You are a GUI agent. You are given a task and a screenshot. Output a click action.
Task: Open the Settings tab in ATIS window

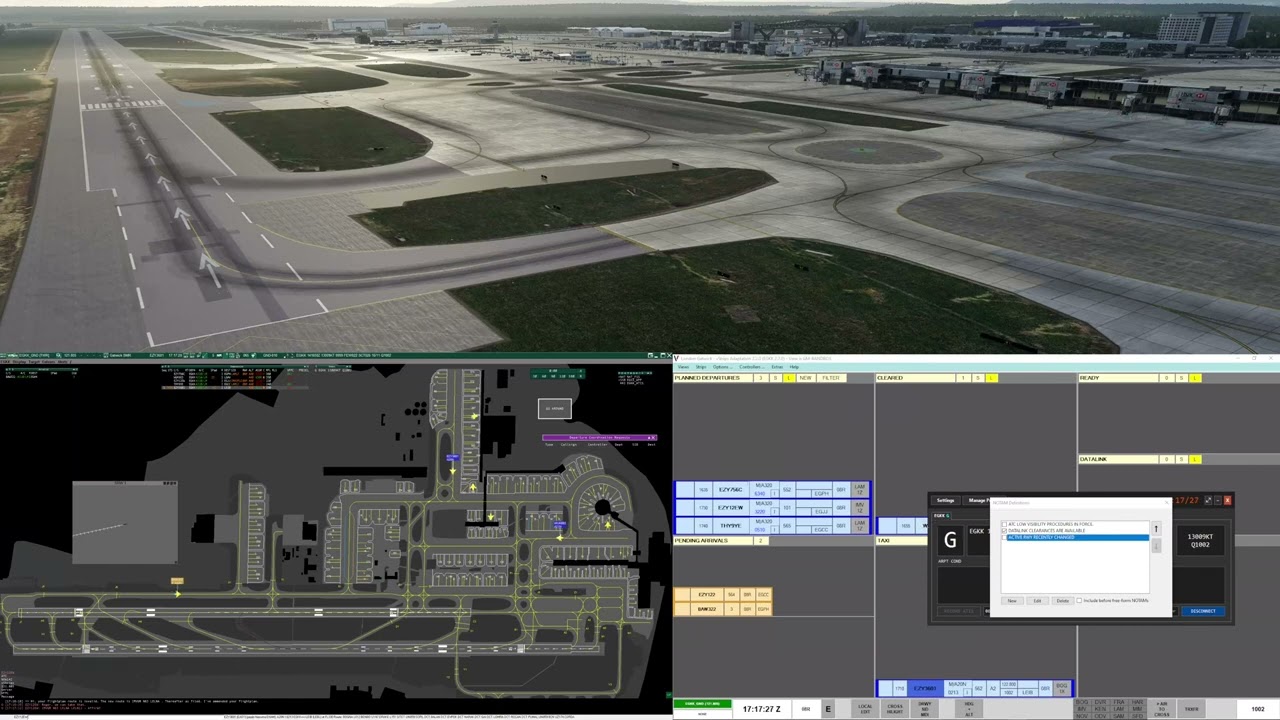pos(945,500)
